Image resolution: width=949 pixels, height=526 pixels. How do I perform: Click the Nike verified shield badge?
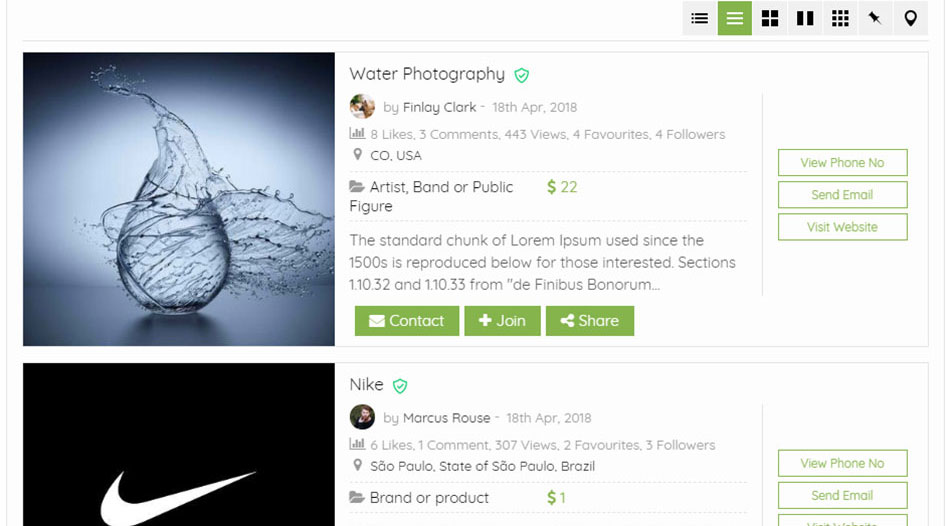[400, 386]
